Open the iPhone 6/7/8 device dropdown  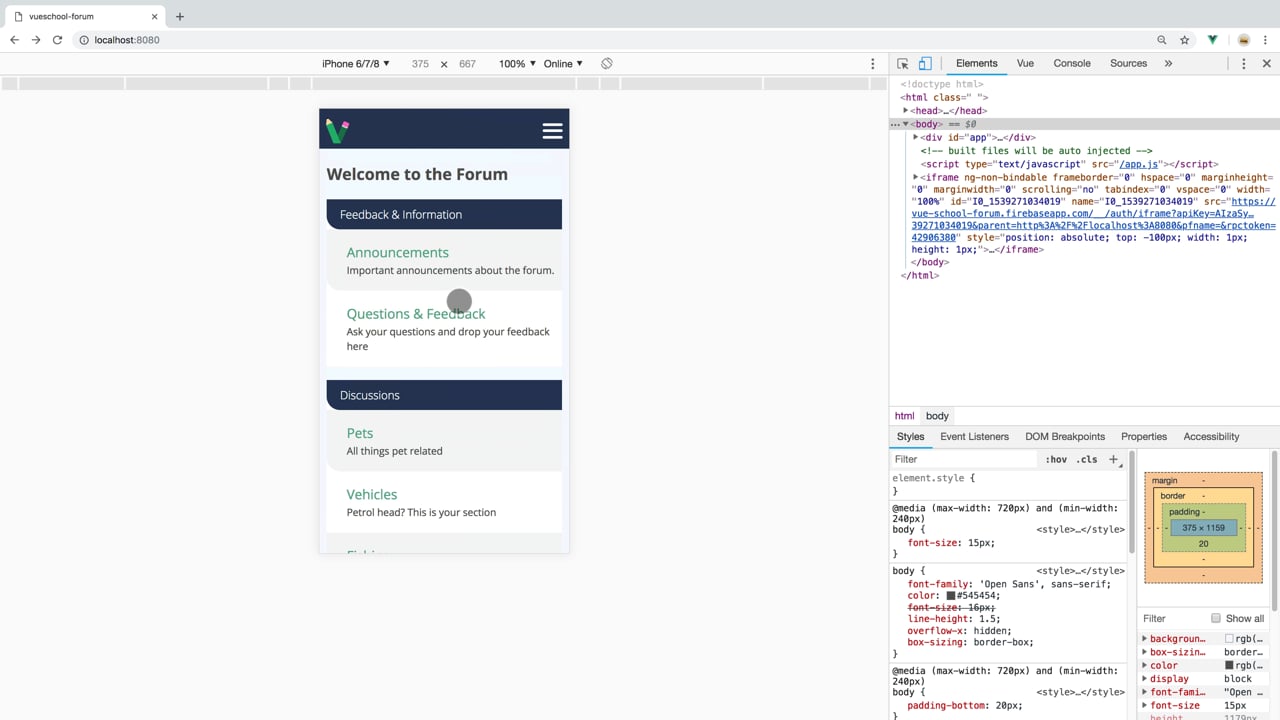[356, 63]
